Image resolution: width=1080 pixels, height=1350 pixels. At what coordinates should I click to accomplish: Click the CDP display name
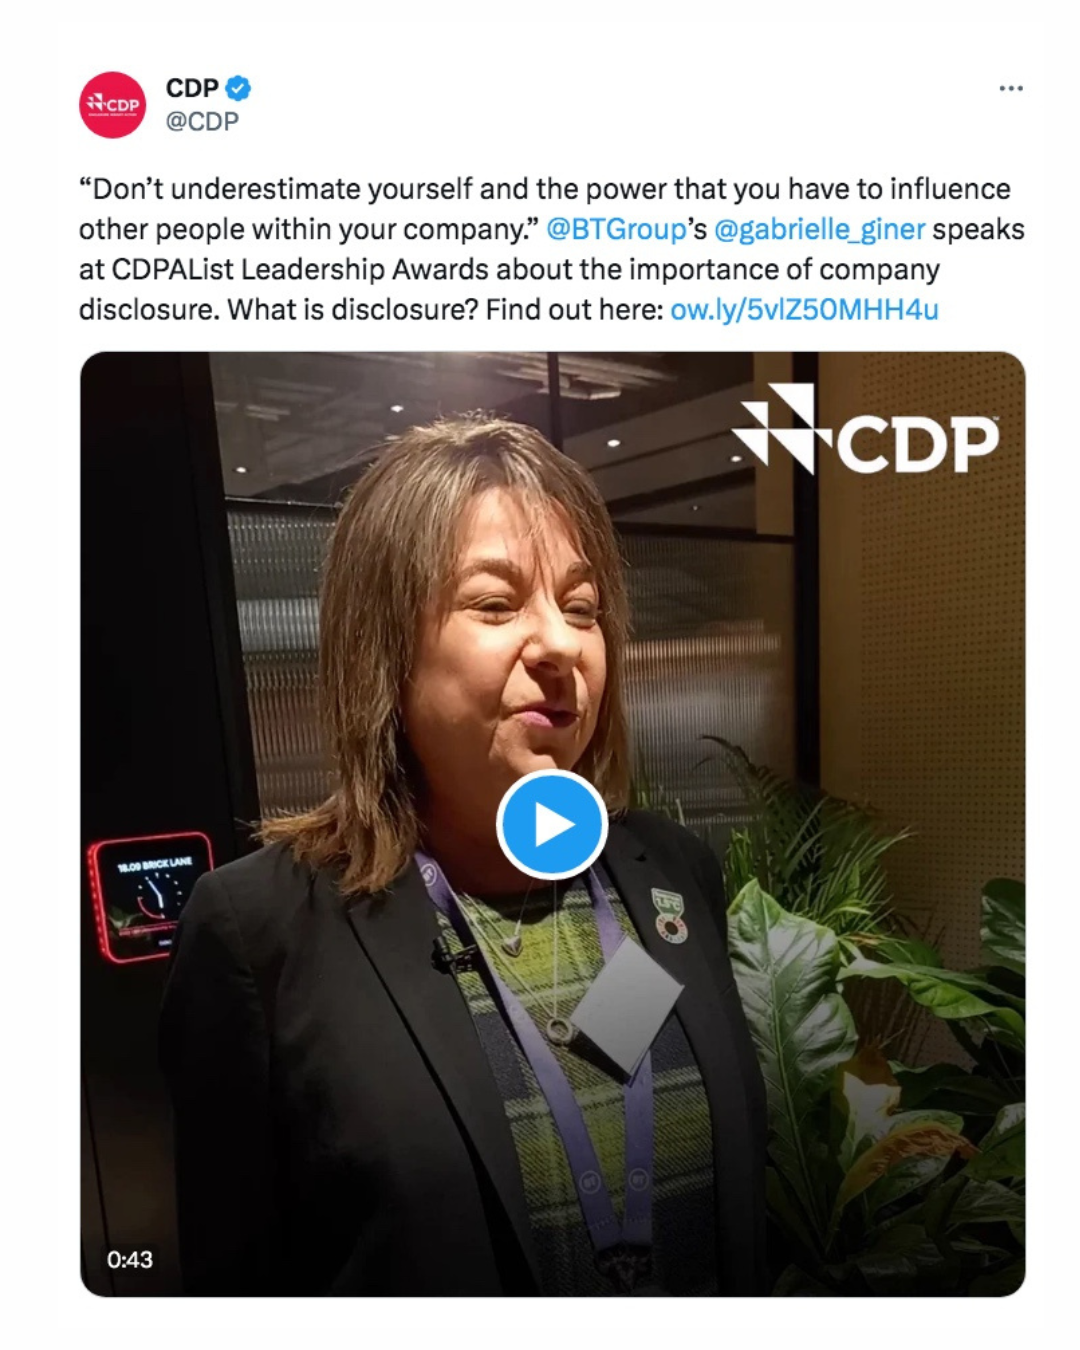click(192, 88)
